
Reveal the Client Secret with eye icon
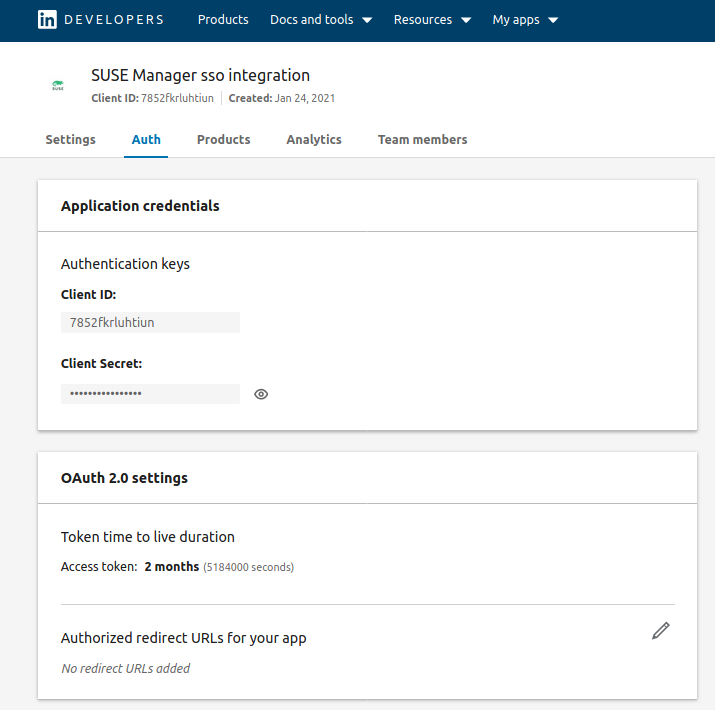261,394
